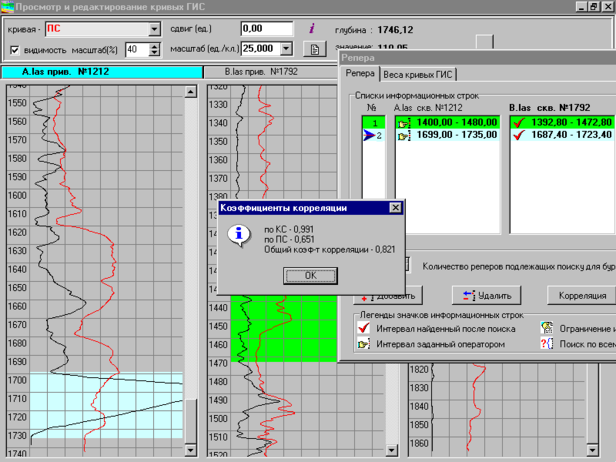Toggle the 'видимость' checkbox
The height and width of the screenshot is (462, 616).
(x=15, y=49)
